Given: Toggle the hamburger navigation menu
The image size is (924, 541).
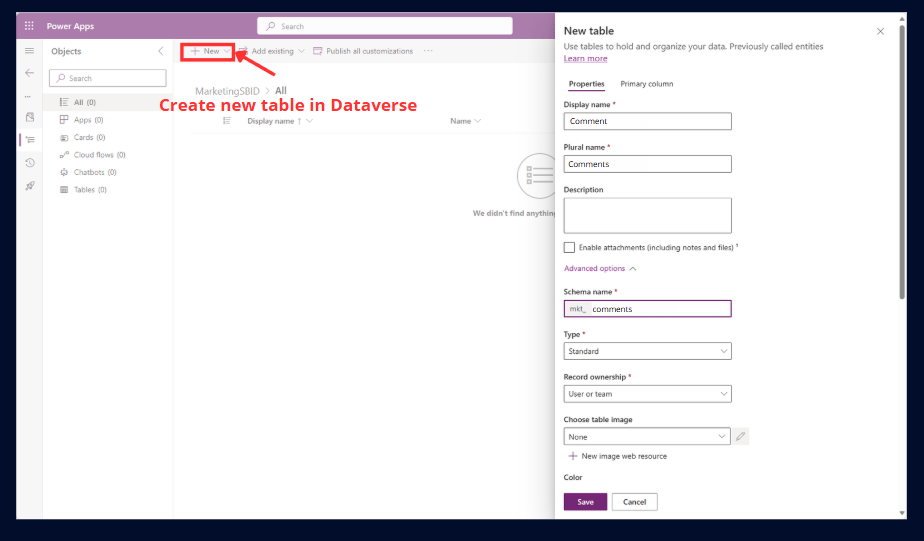Looking at the screenshot, I should [x=29, y=51].
